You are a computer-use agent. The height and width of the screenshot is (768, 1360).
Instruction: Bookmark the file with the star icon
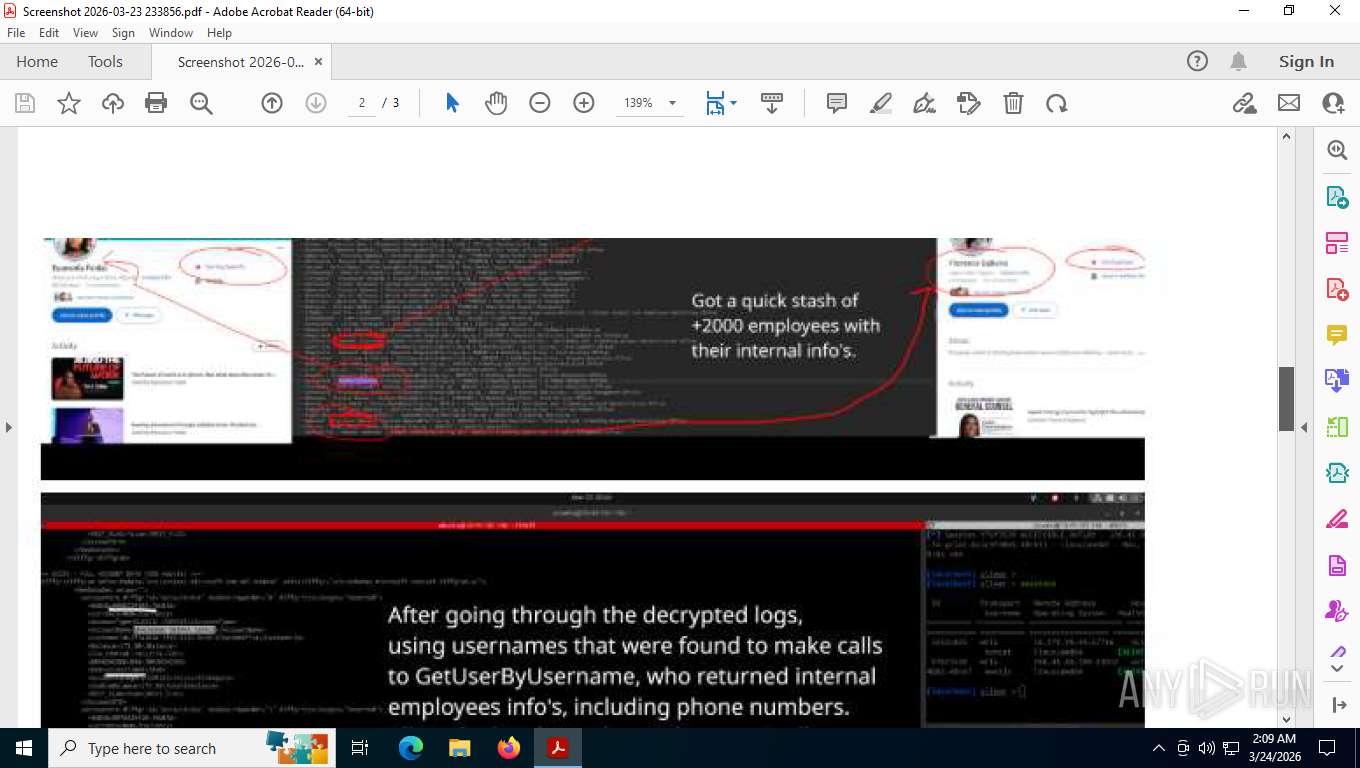(69, 103)
